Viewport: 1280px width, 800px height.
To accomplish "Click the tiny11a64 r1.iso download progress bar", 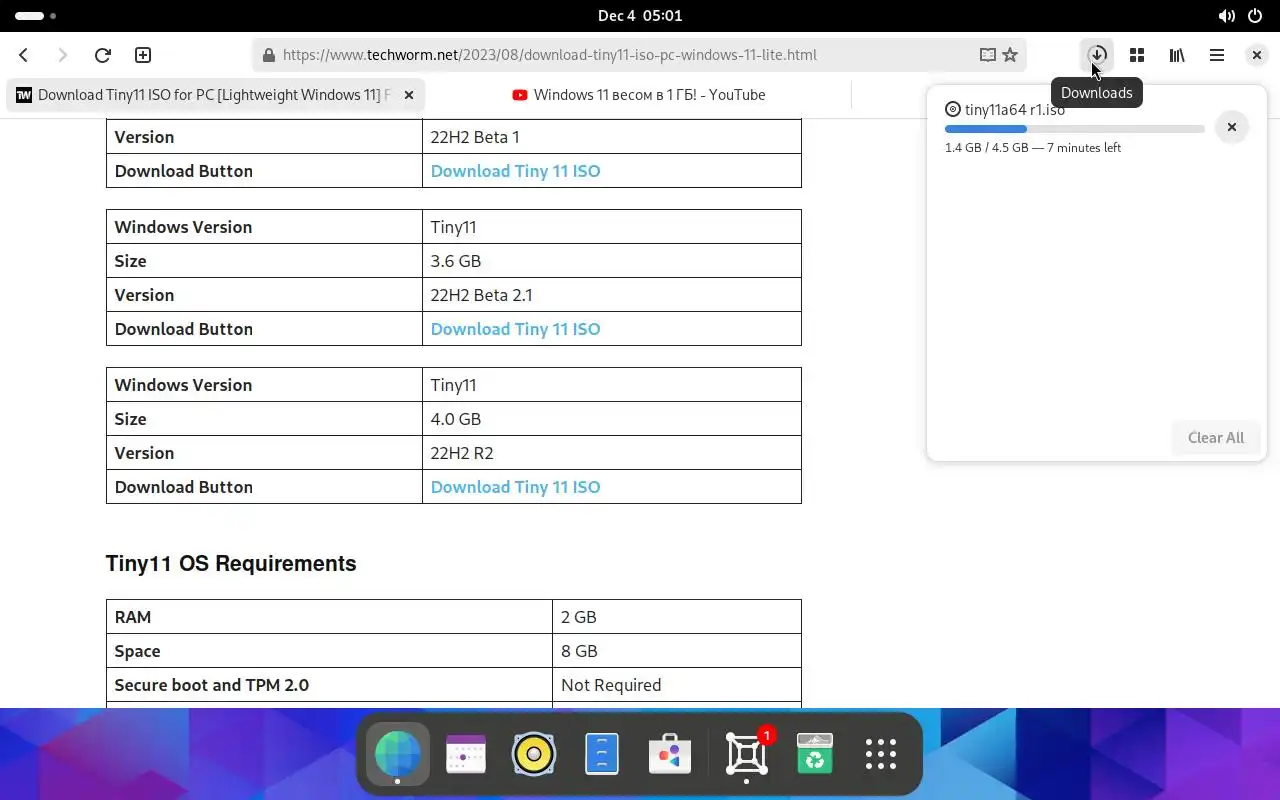I will coord(1074,129).
